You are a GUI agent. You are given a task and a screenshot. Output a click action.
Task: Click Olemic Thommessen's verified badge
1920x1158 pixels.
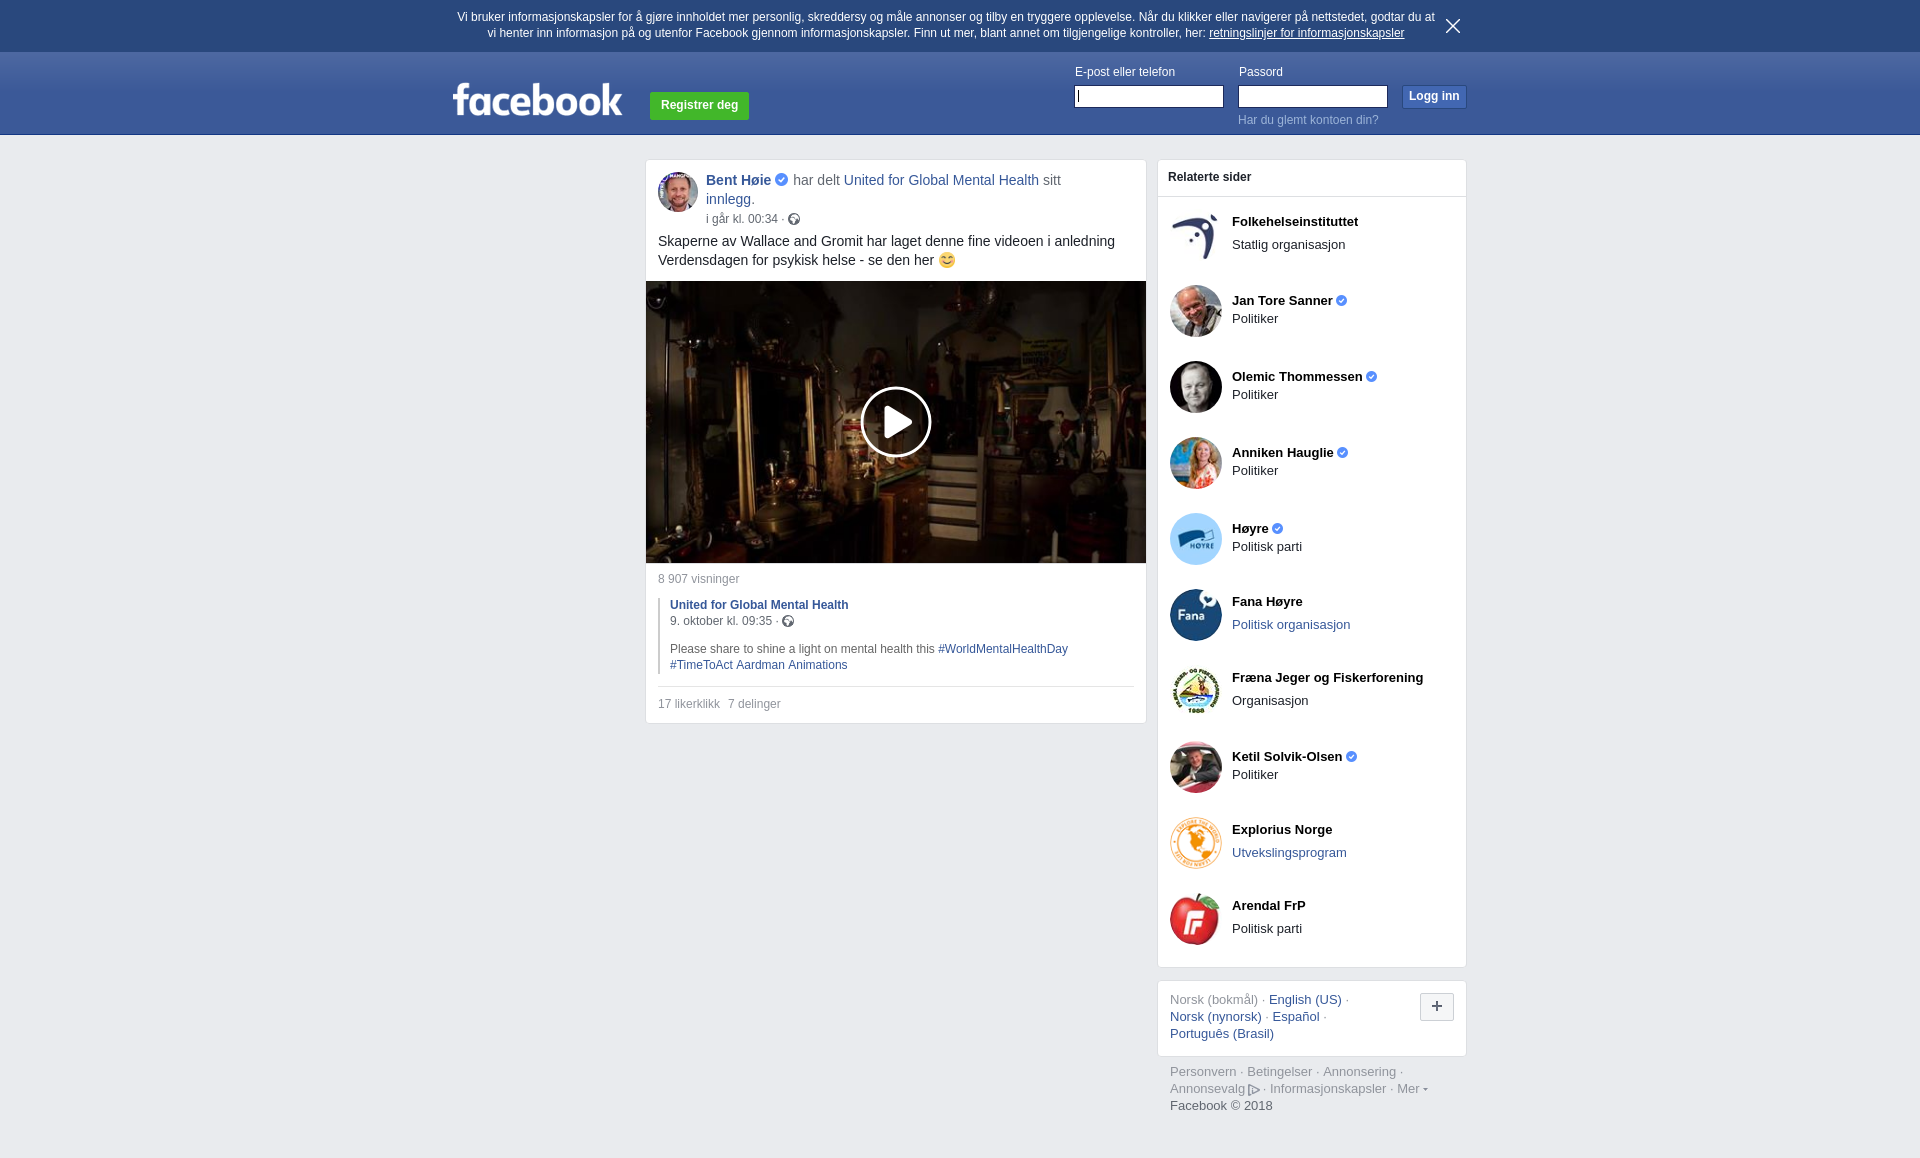(1372, 377)
